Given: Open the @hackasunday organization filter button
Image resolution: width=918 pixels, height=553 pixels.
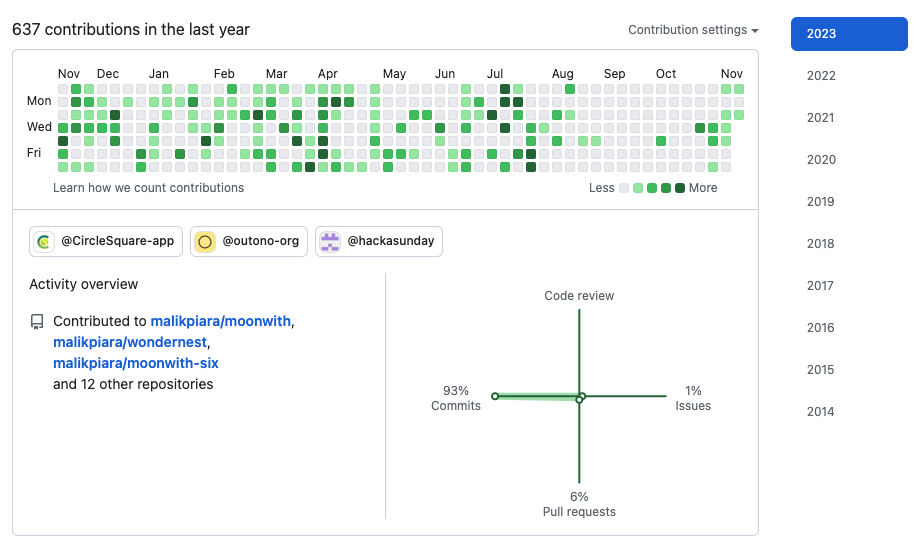Looking at the screenshot, I should 379,241.
